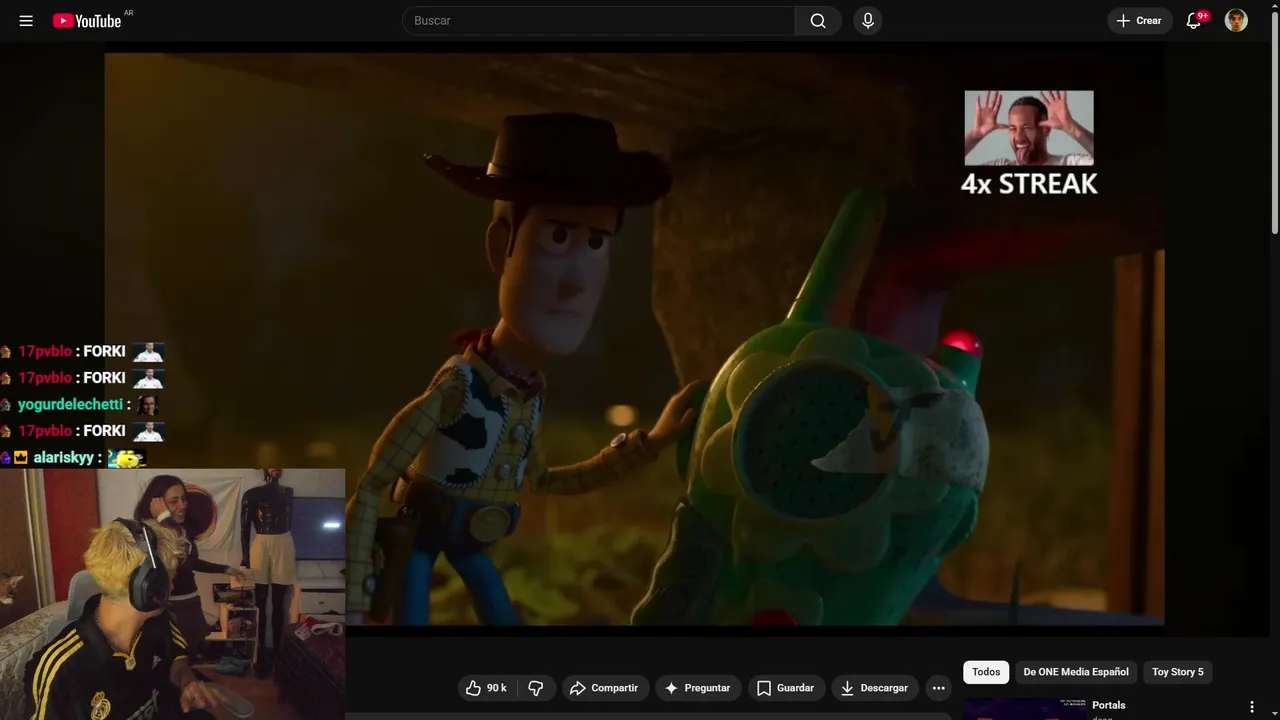Go to YouTube home via logo
Viewport: 1280px width, 720px height.
[88, 21]
